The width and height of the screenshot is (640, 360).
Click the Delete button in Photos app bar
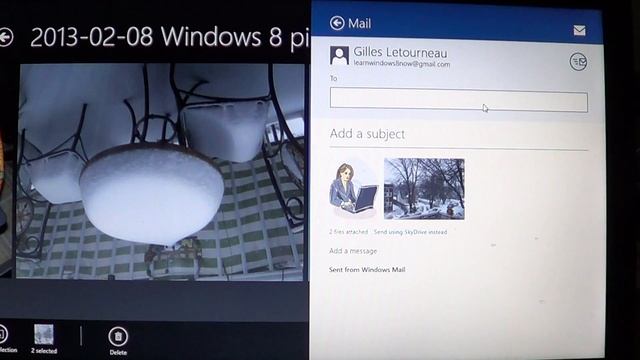point(118,341)
